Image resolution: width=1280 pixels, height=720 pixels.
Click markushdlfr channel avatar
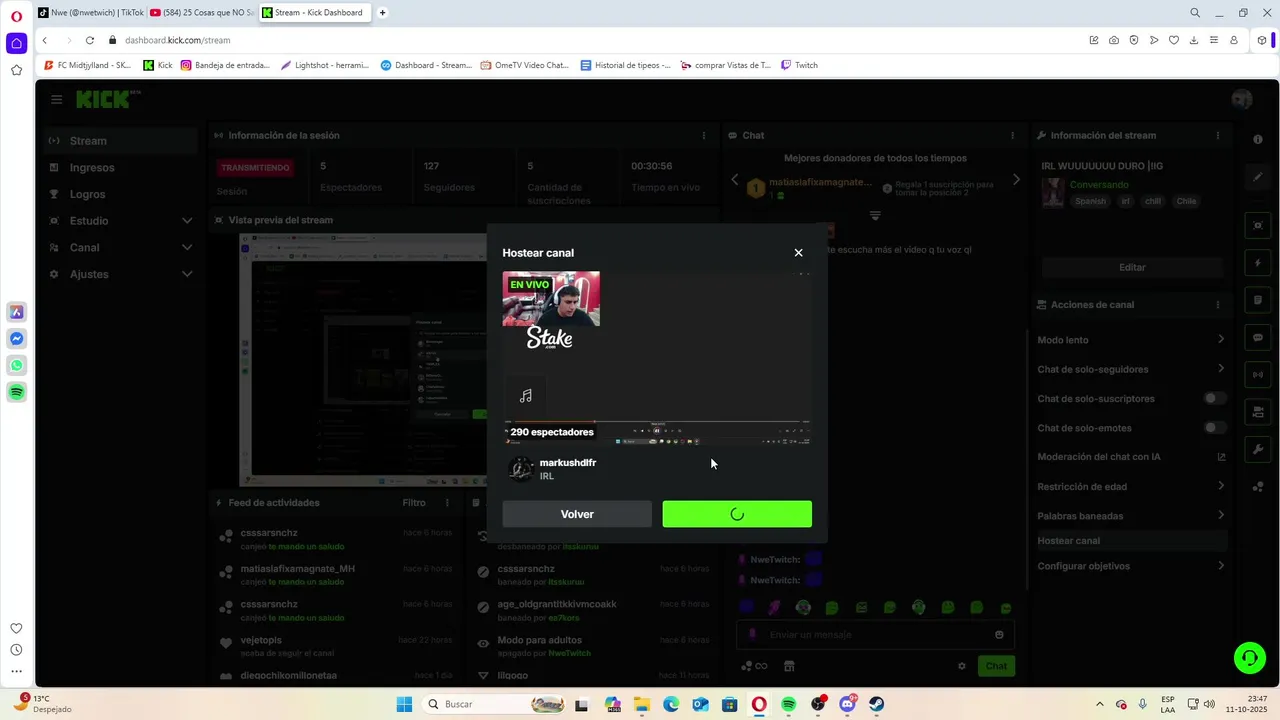521,469
